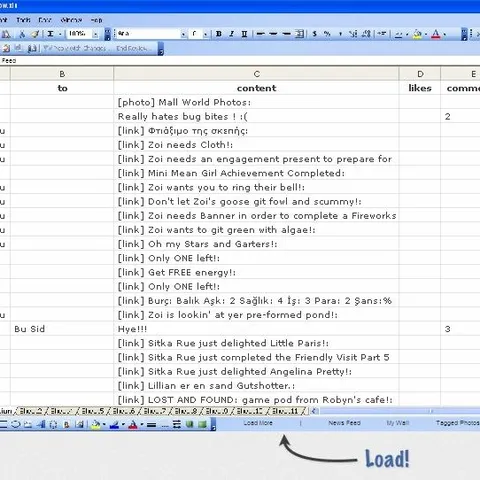Click the Cut scissors icon
The image size is (480, 480).
tap(22, 34)
